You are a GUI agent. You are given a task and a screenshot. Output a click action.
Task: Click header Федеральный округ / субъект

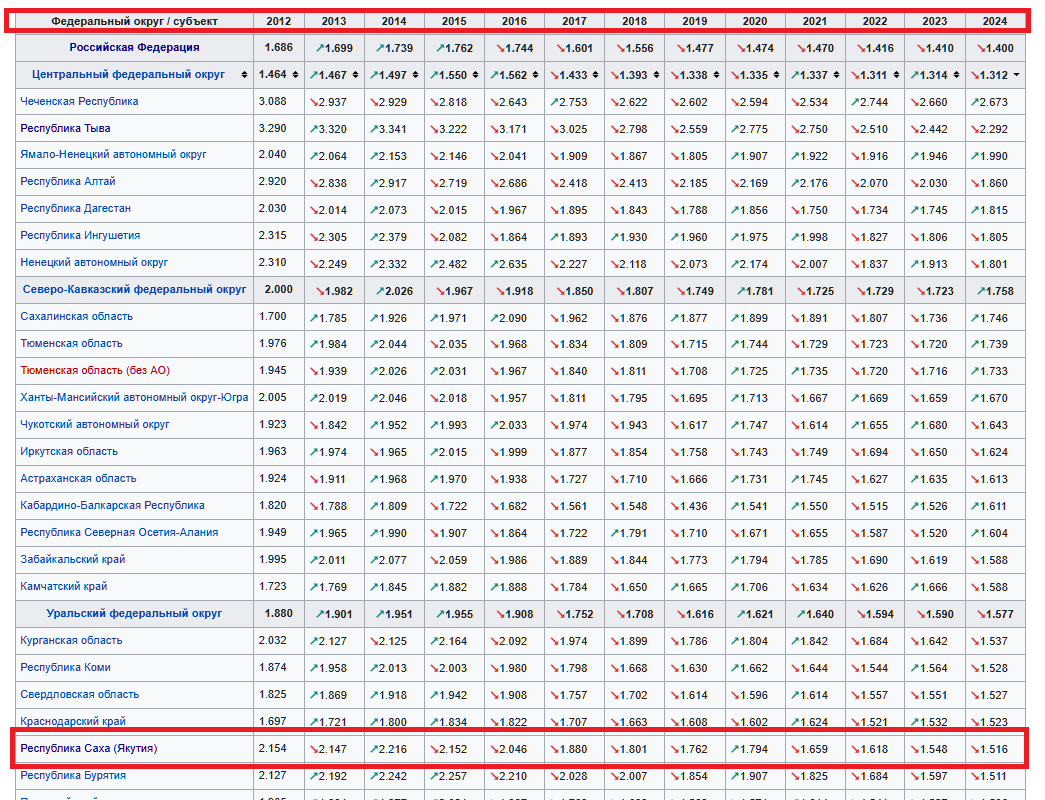(x=135, y=21)
